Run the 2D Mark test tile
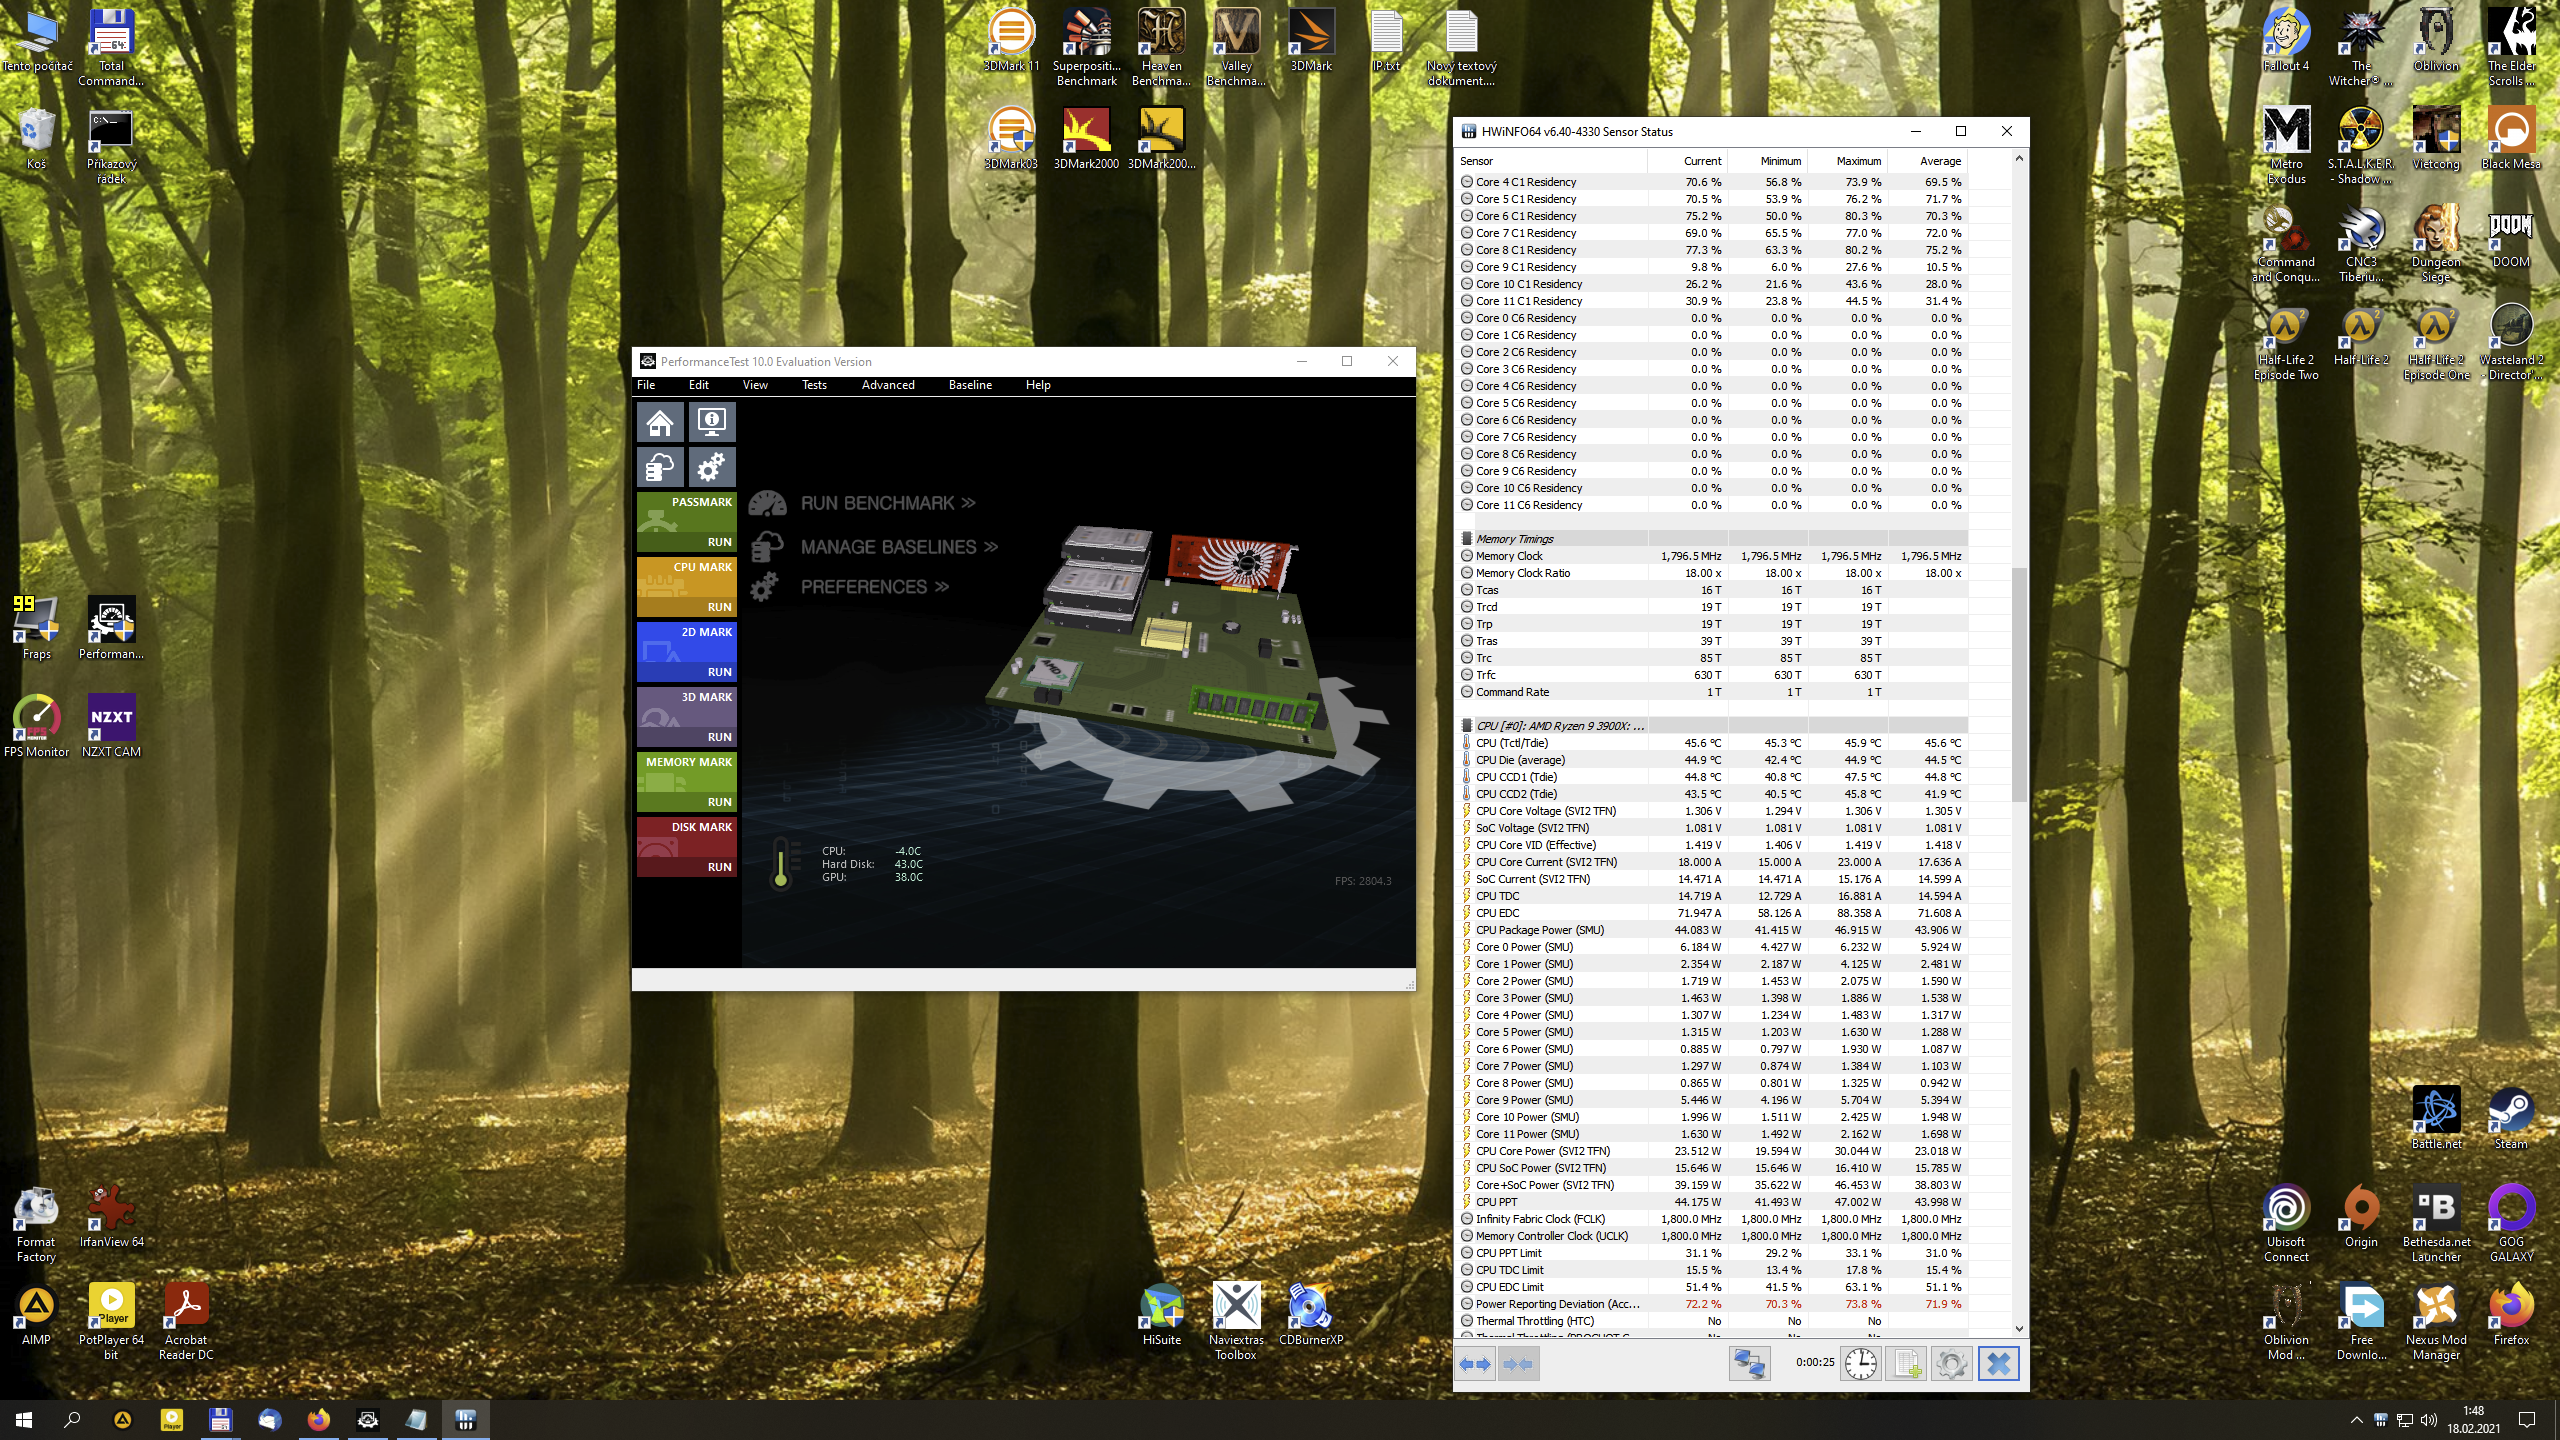 point(687,652)
